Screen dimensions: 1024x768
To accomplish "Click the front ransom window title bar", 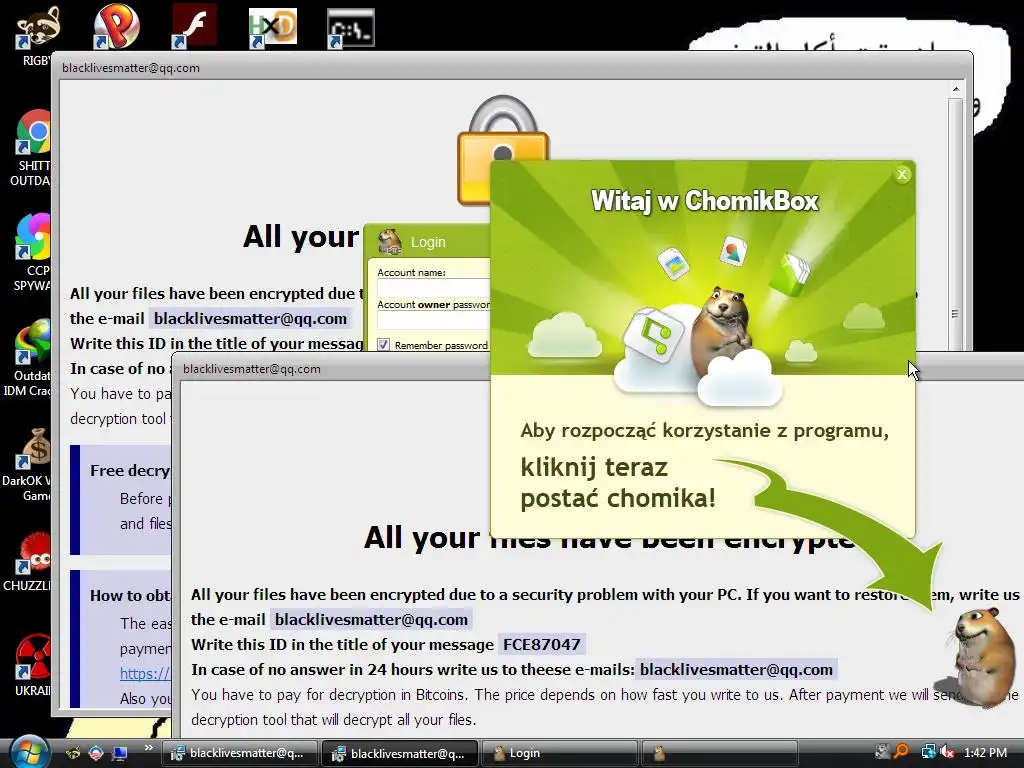I will 333,368.
